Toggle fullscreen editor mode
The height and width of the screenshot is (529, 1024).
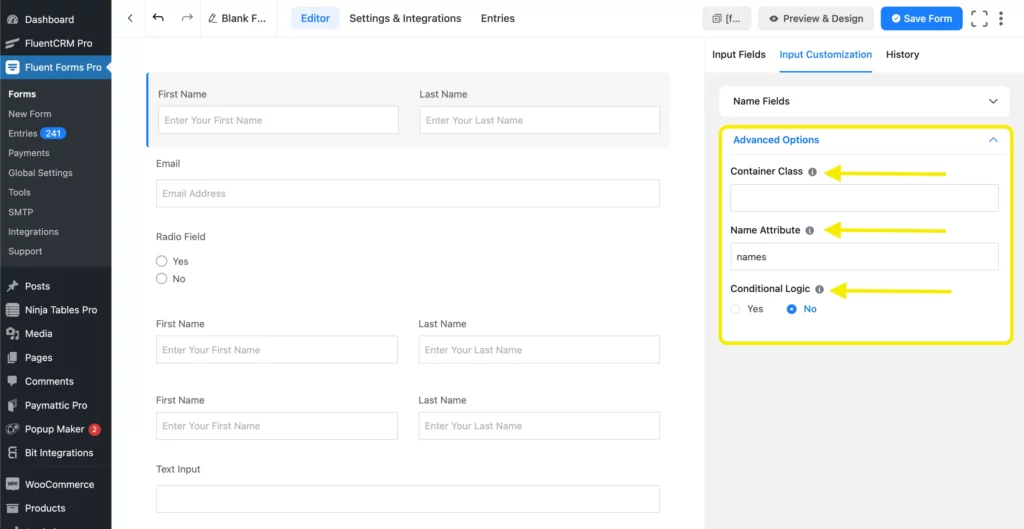tap(979, 18)
